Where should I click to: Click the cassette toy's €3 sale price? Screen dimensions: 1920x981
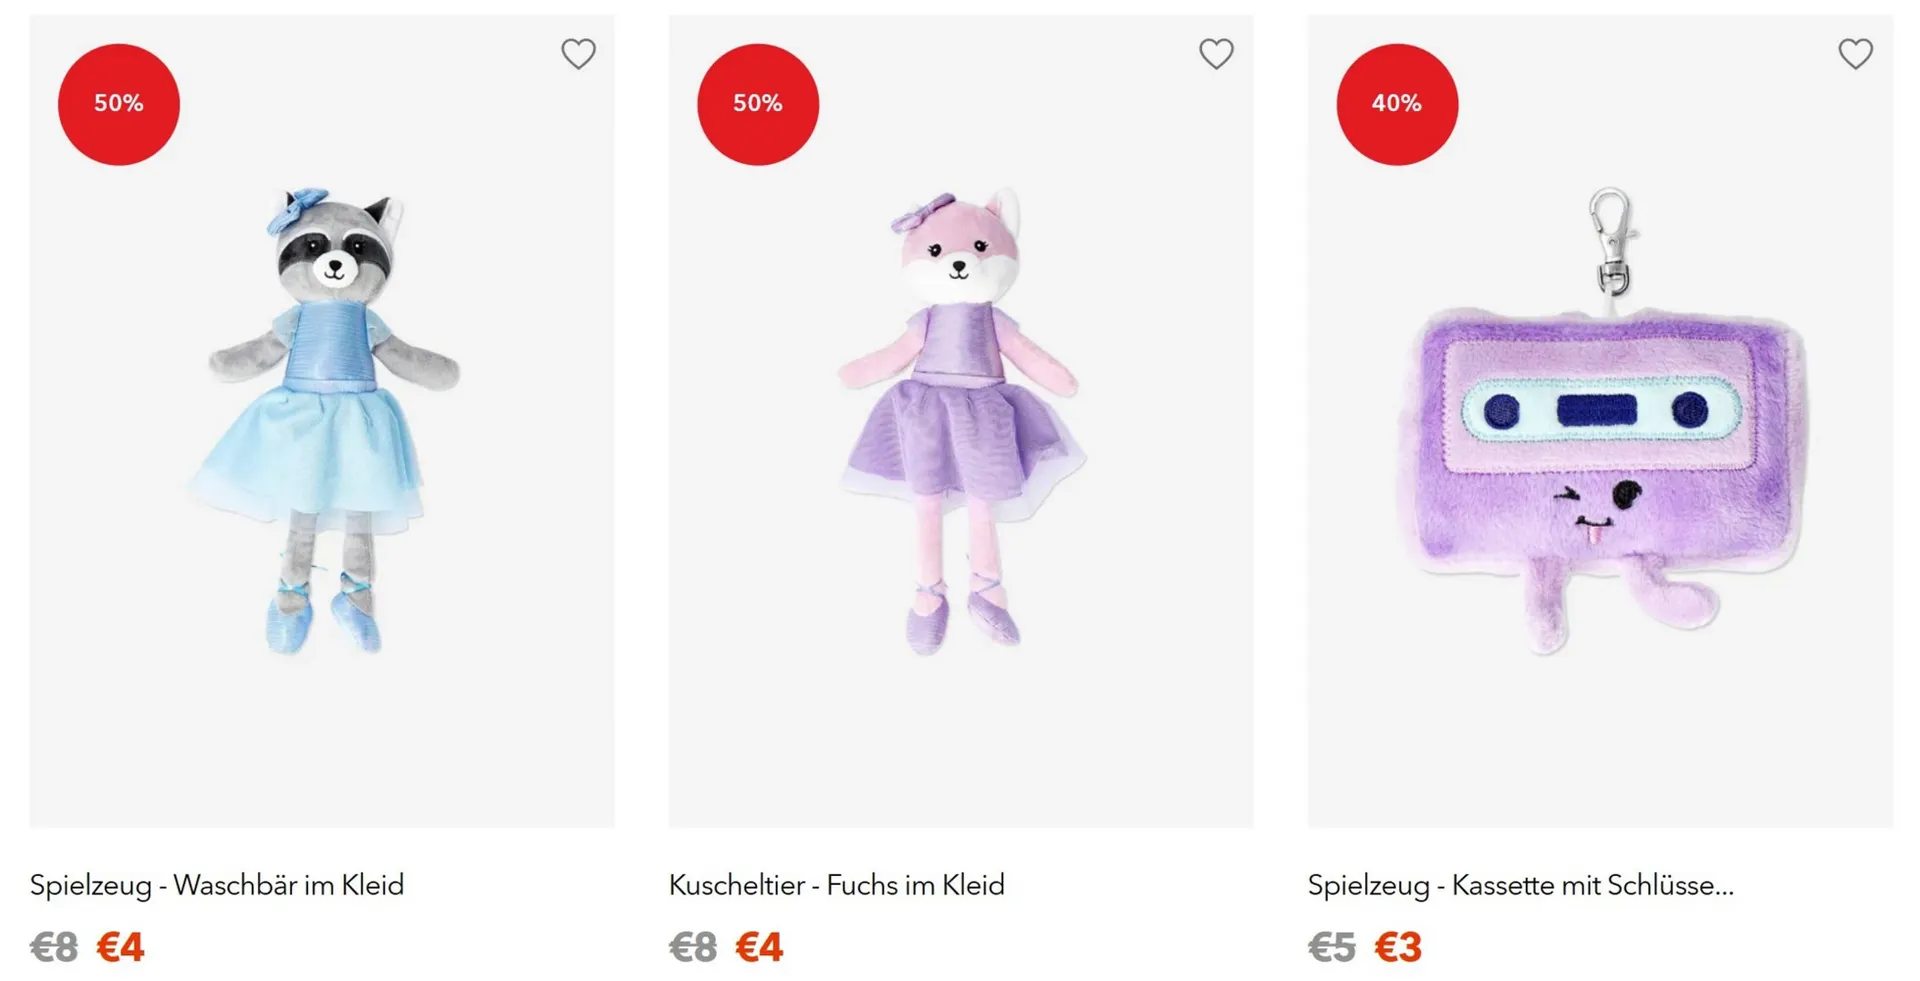[x=1398, y=947]
